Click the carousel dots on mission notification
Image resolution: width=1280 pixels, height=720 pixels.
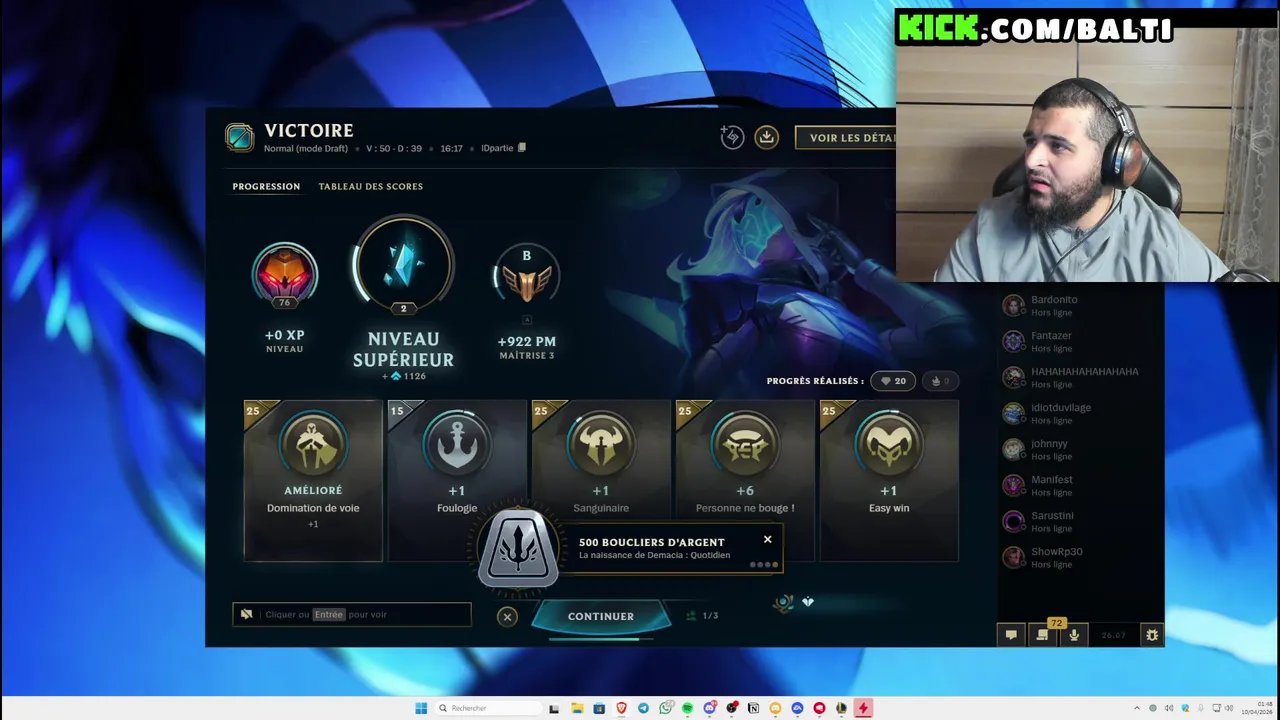tap(763, 565)
